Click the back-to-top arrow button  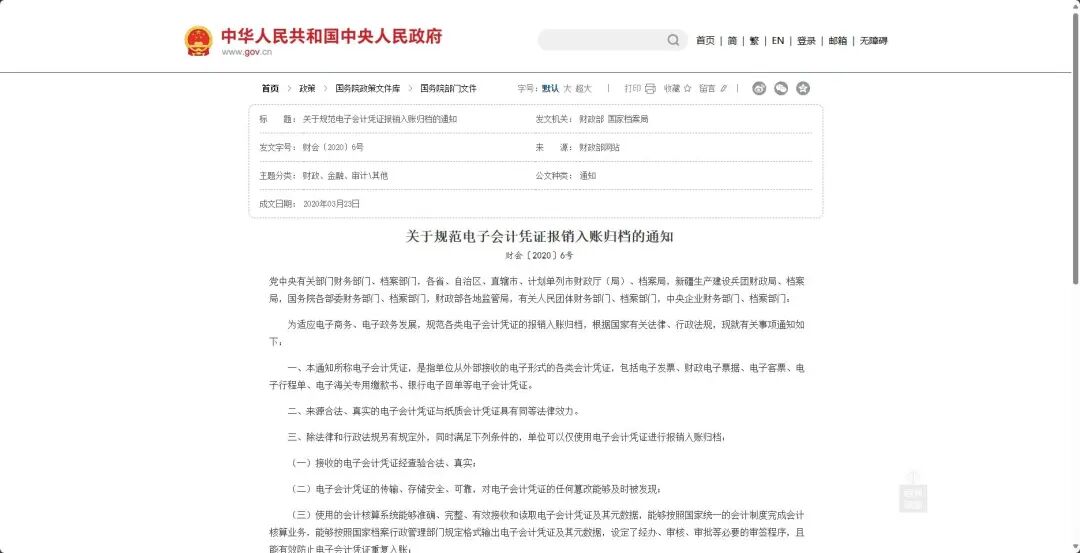click(913, 492)
